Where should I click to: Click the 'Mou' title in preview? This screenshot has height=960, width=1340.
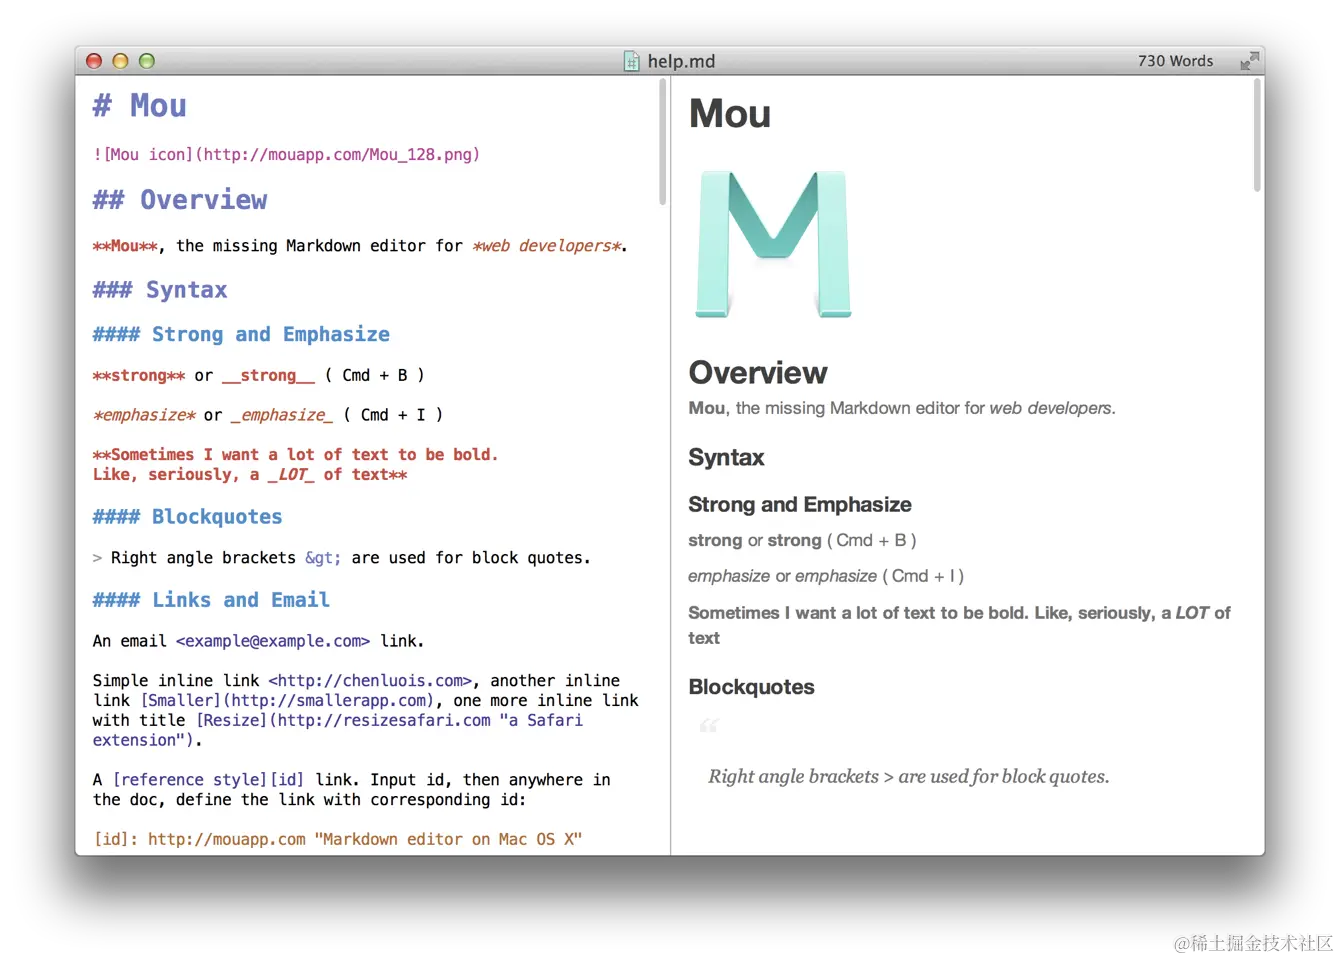(x=730, y=114)
